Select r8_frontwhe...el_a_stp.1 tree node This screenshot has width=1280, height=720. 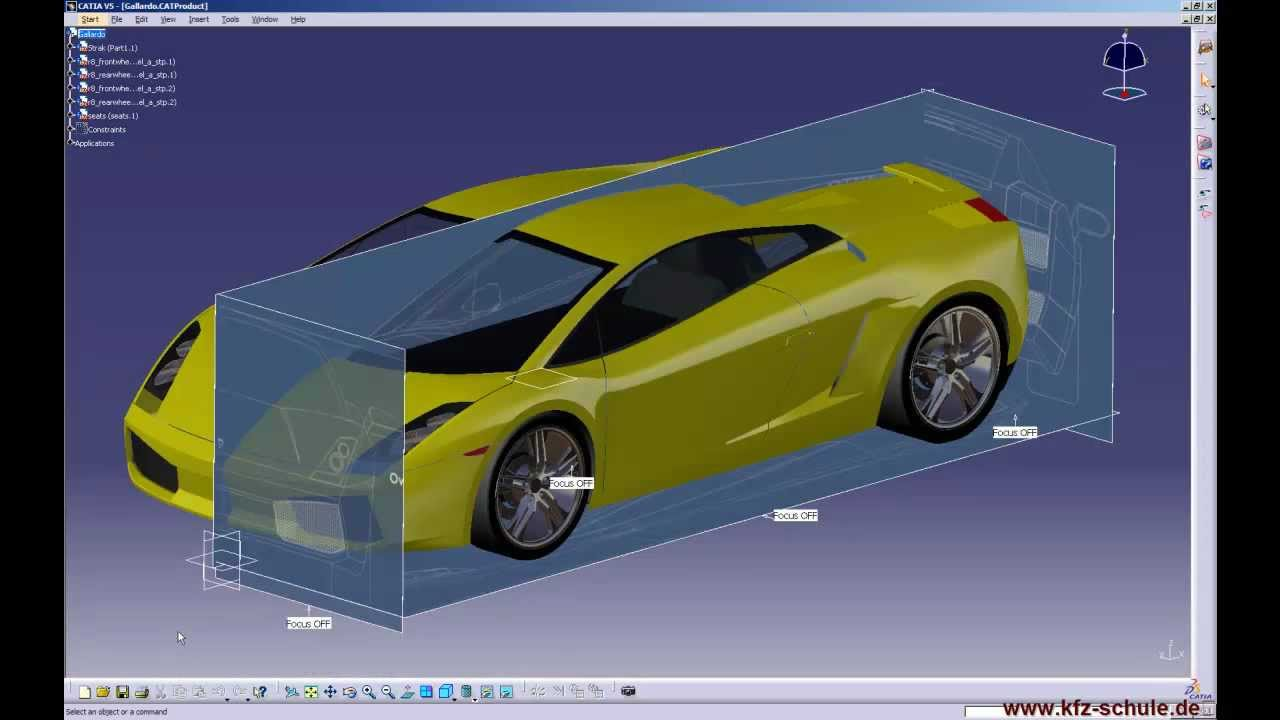130,62
